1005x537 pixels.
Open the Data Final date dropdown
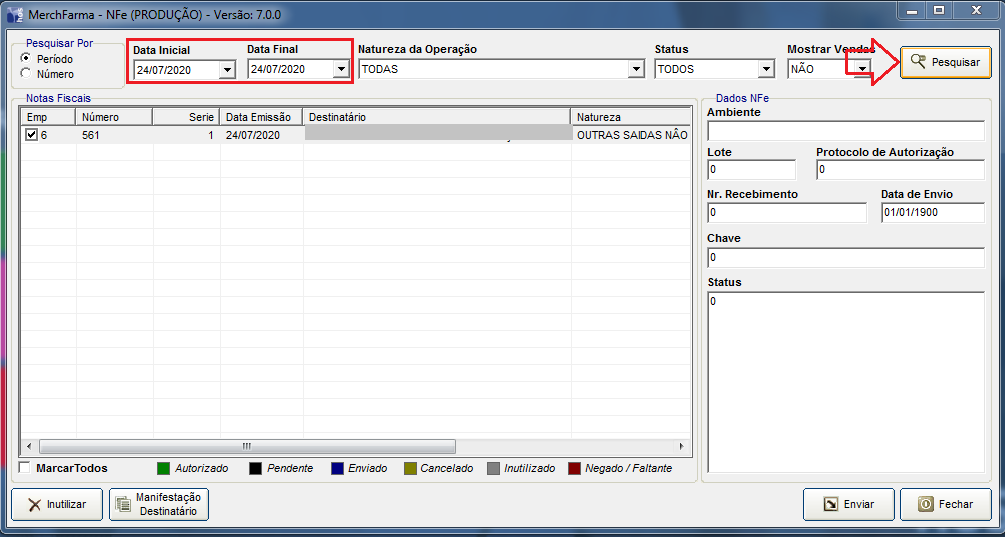(x=341, y=70)
